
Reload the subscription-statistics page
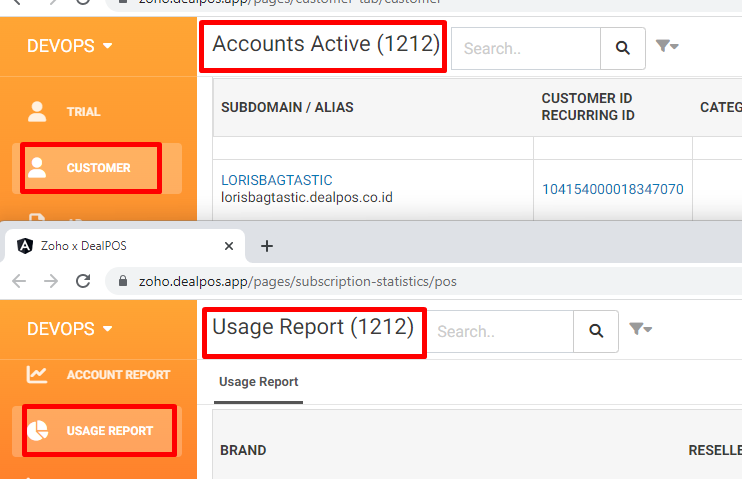coord(83,281)
